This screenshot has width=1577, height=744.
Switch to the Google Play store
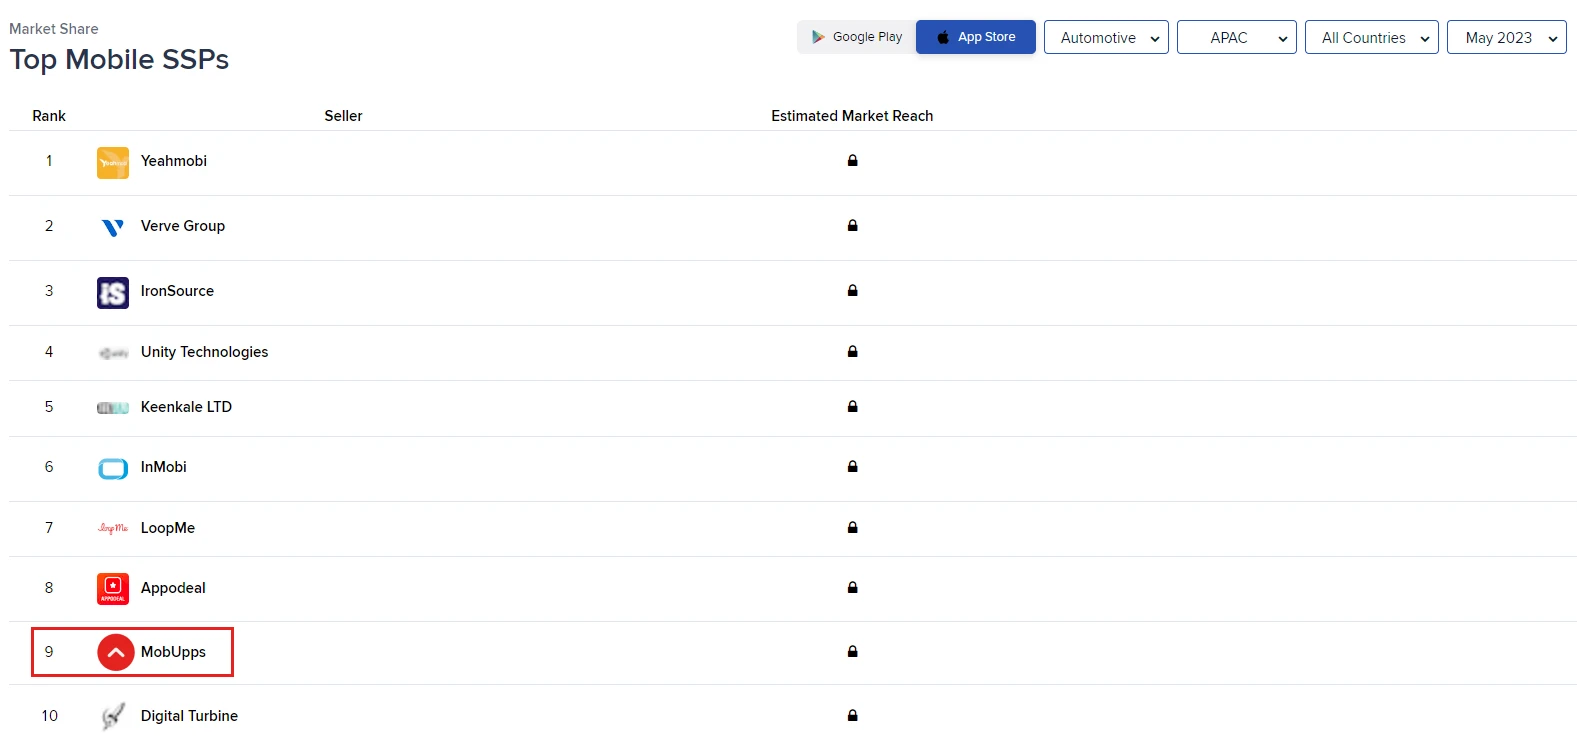(x=857, y=37)
